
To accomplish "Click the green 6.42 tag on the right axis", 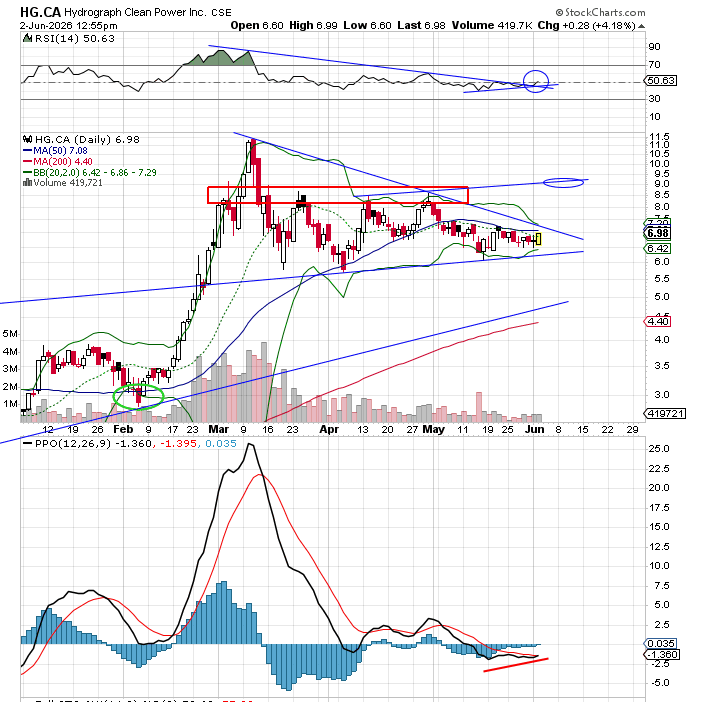I will pos(658,249).
